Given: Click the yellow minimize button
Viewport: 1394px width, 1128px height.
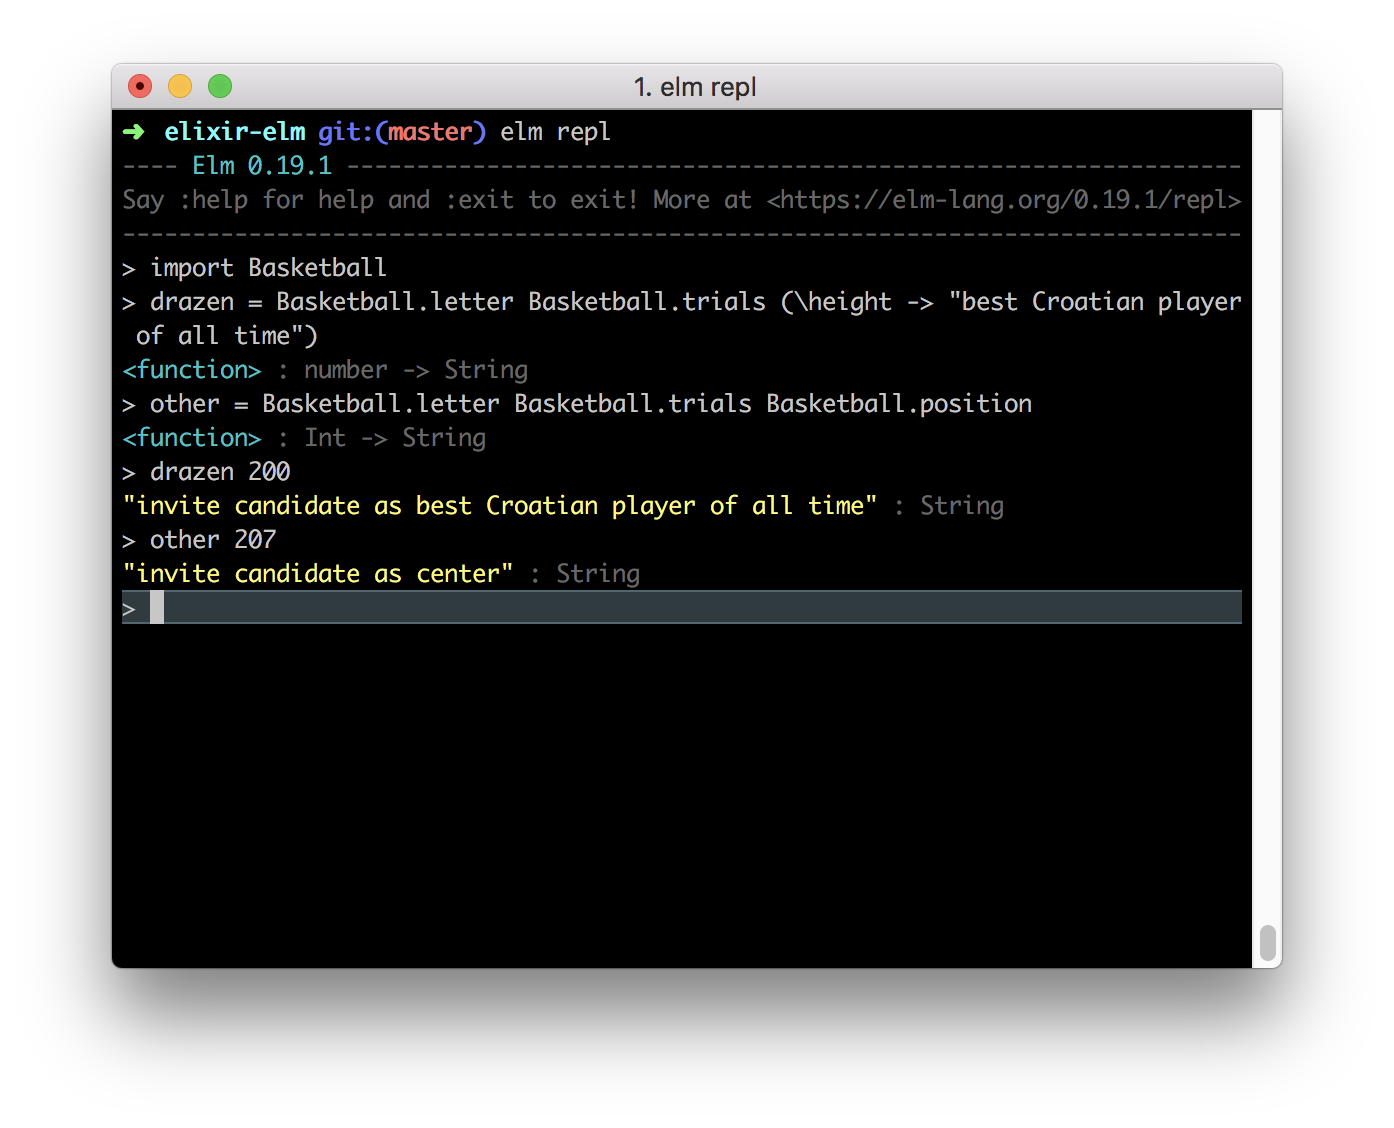Looking at the screenshot, I should pos(179,86).
